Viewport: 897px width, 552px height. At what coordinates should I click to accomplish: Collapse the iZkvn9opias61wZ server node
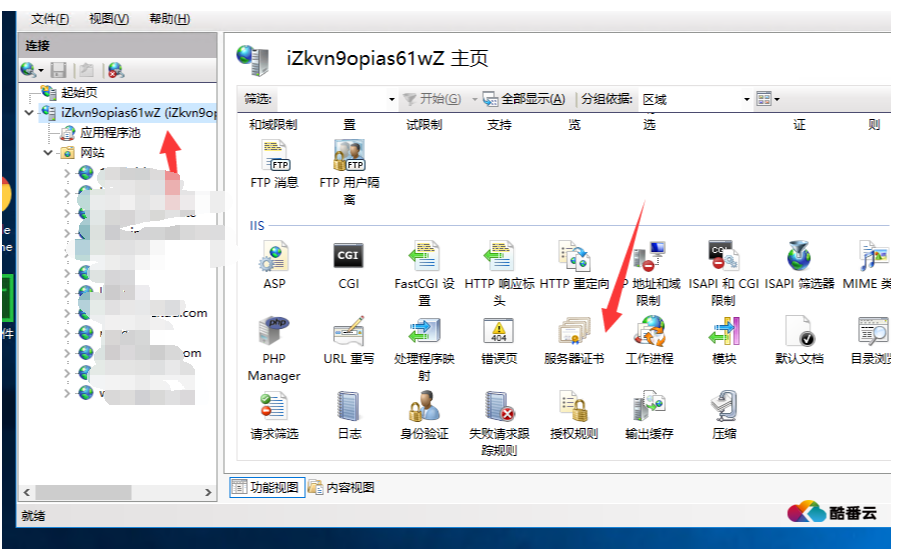click(x=28, y=113)
